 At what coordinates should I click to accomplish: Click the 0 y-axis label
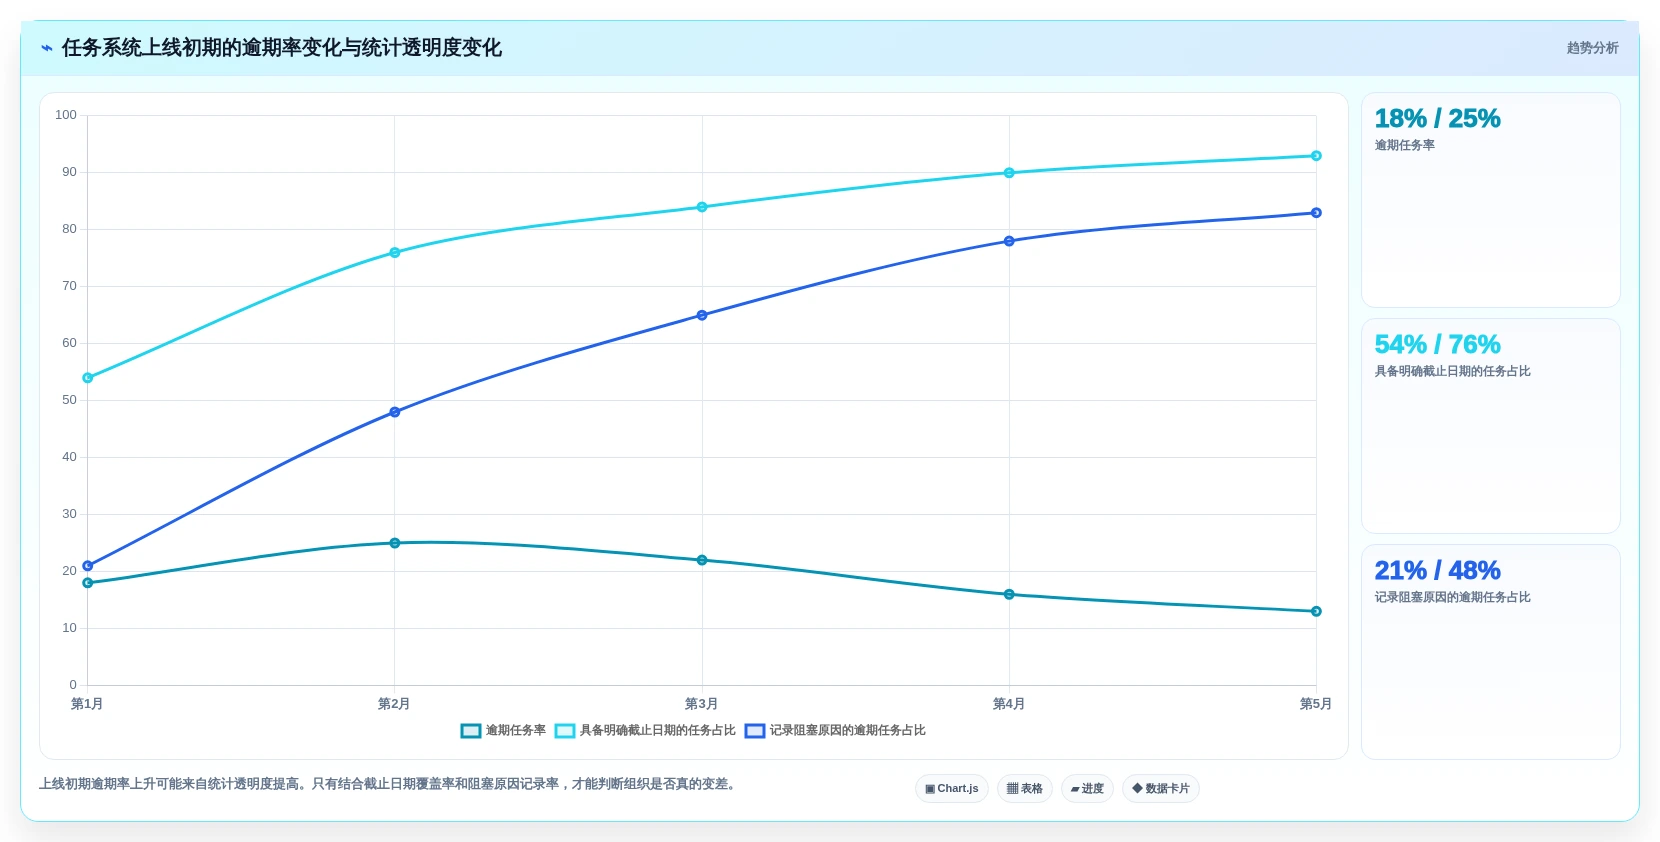(73, 685)
